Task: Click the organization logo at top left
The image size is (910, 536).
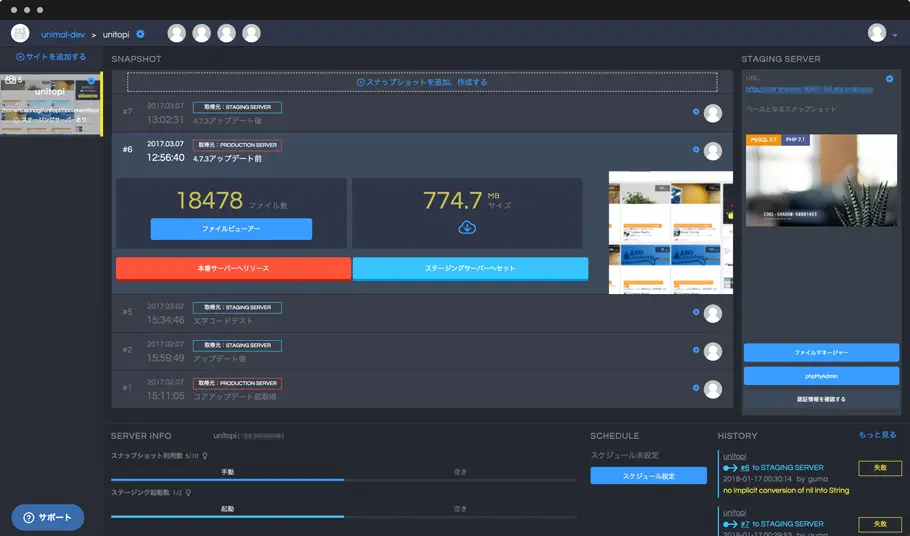Action: click(20, 33)
